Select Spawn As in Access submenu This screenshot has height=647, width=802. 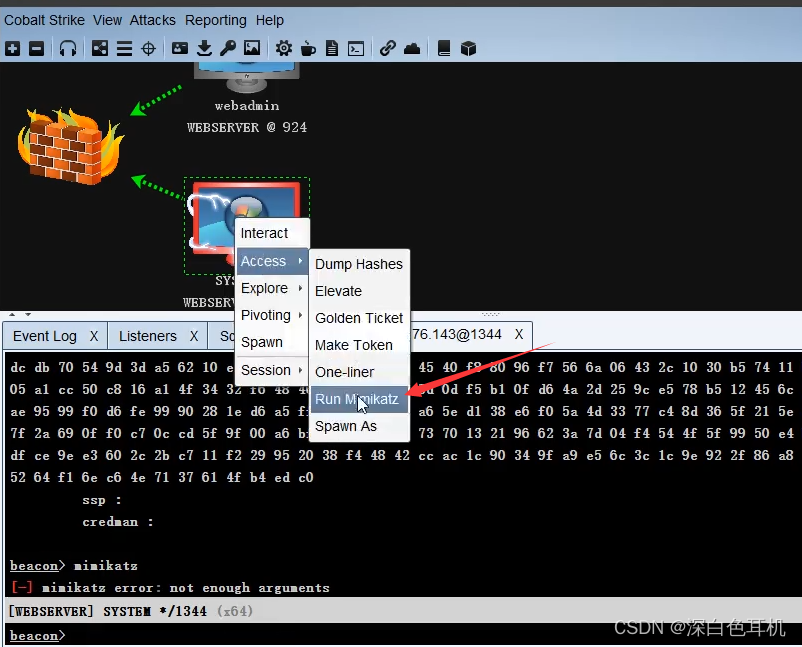[x=359, y=427]
